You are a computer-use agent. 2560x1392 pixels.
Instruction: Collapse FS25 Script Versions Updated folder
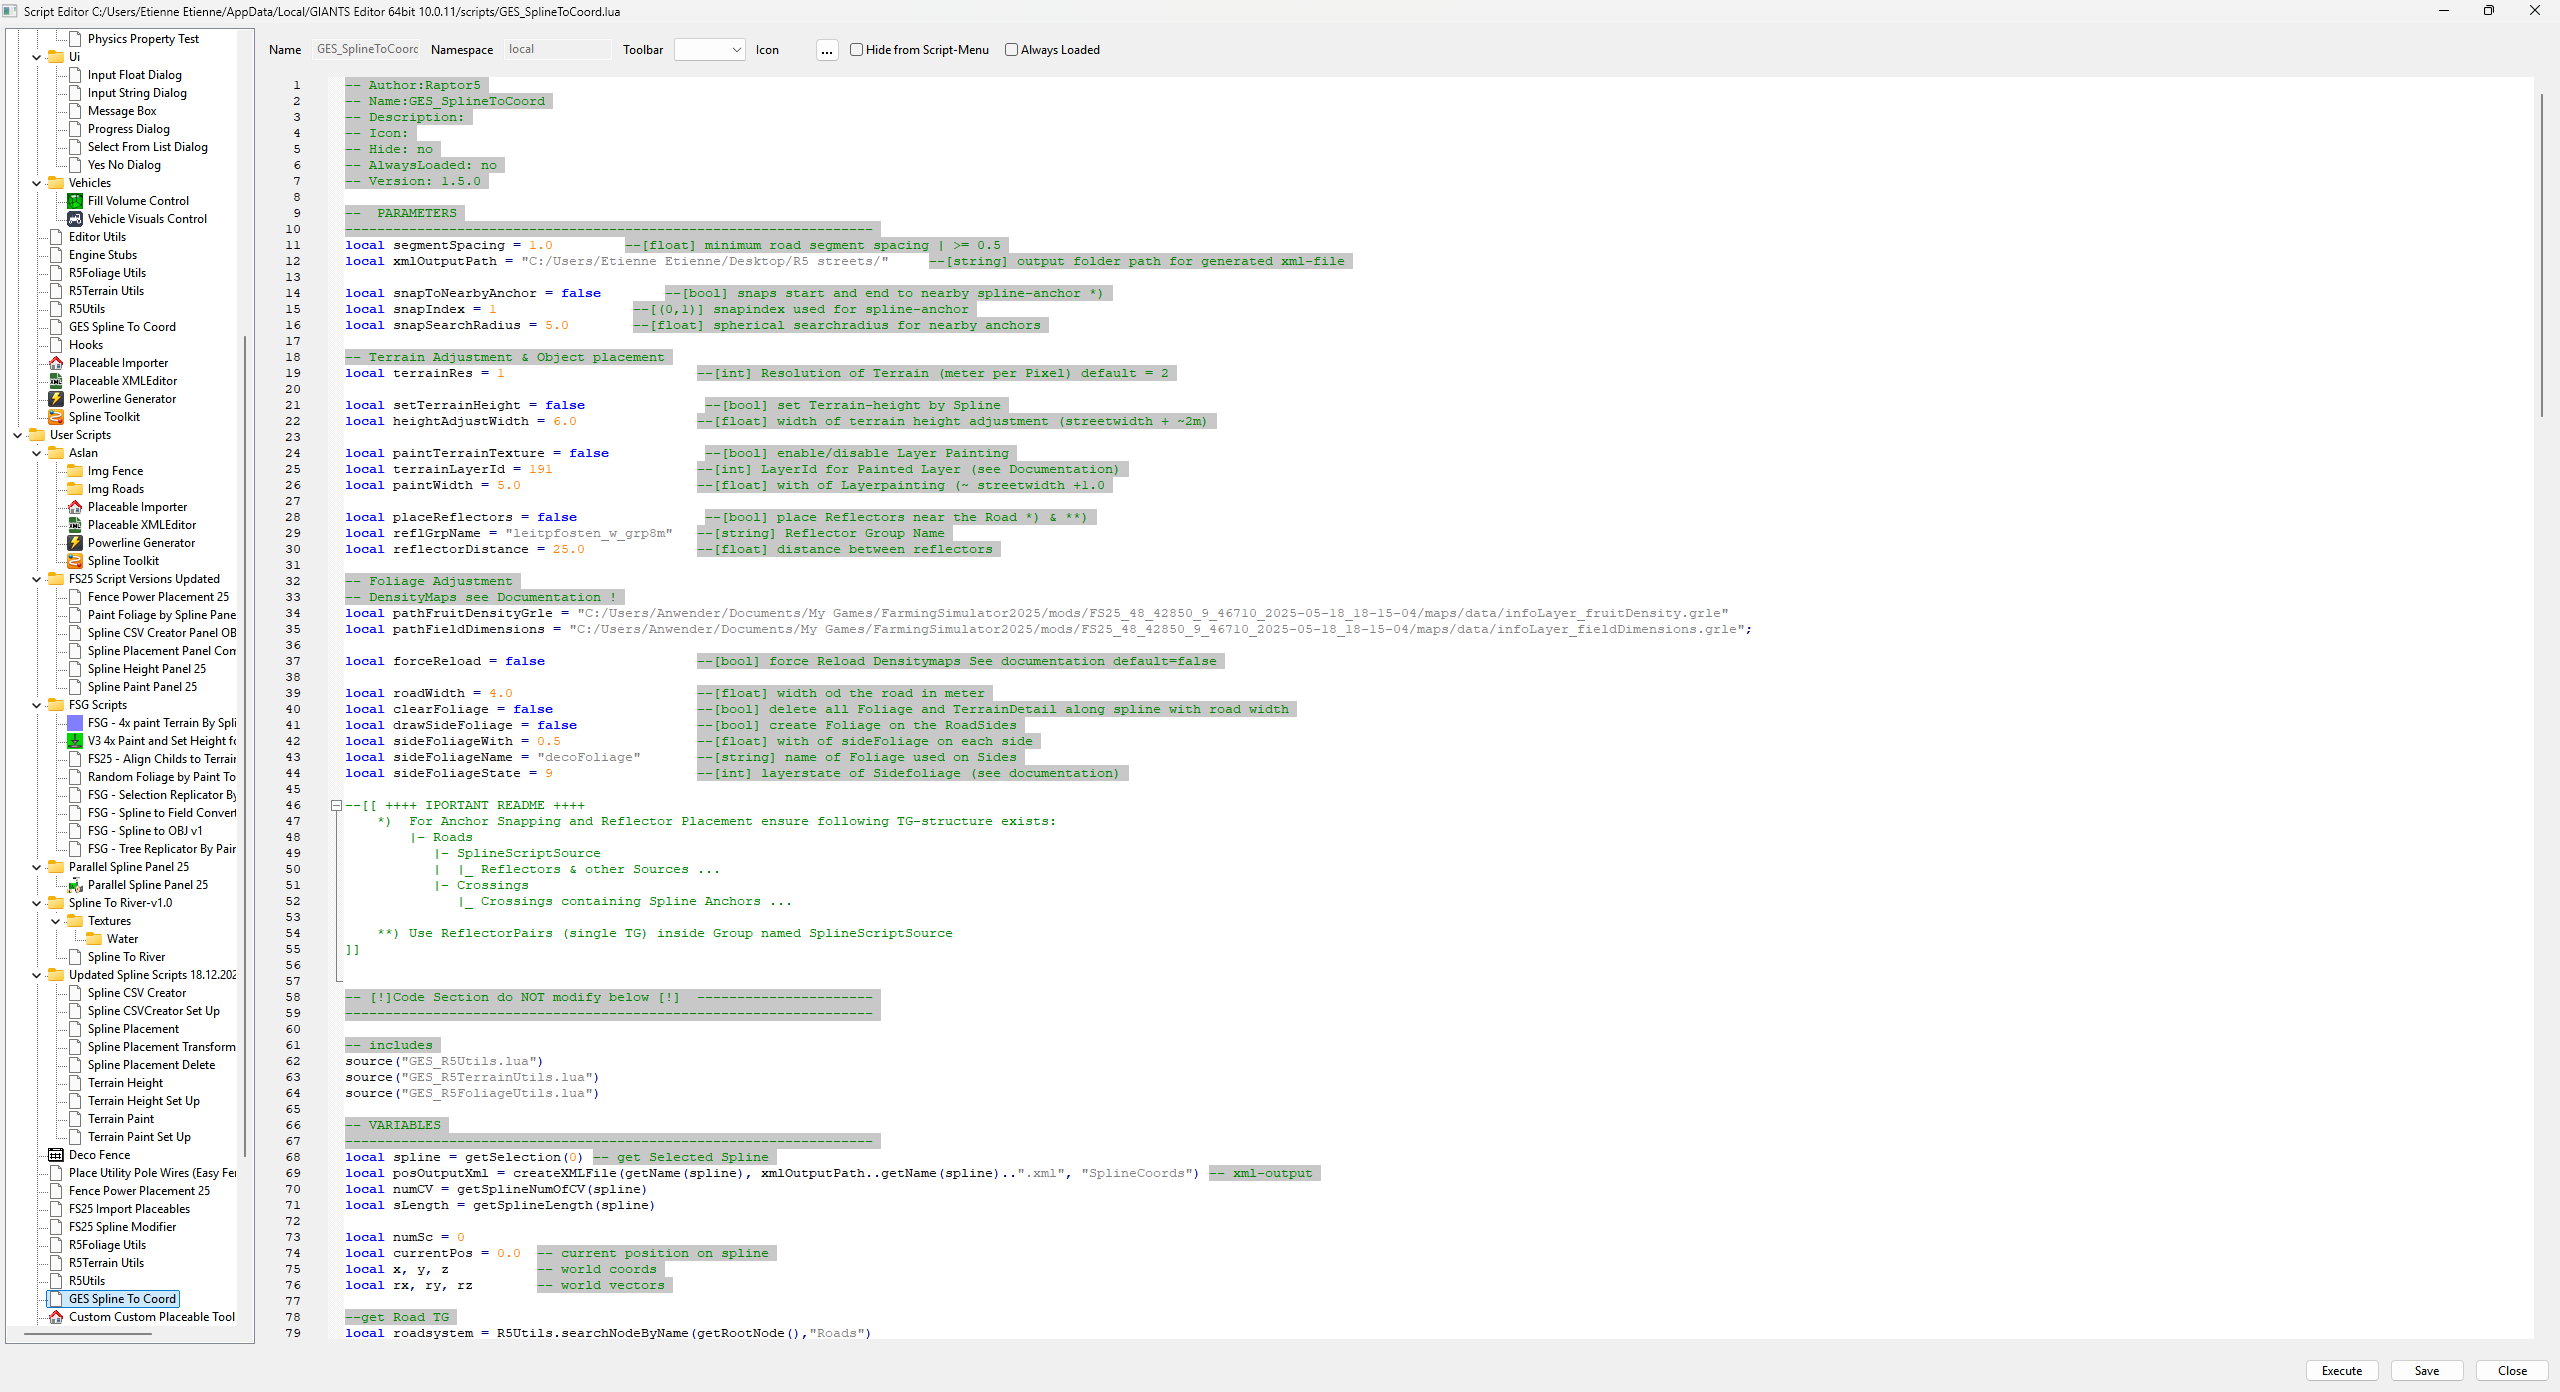[x=37, y=579]
